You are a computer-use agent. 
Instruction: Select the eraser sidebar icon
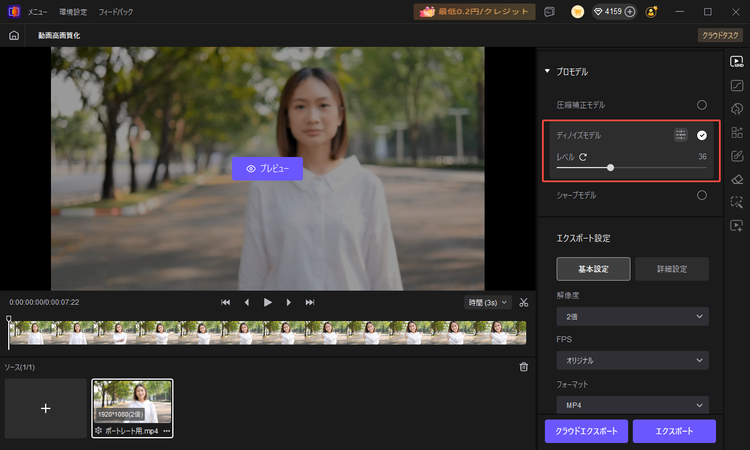(x=737, y=179)
